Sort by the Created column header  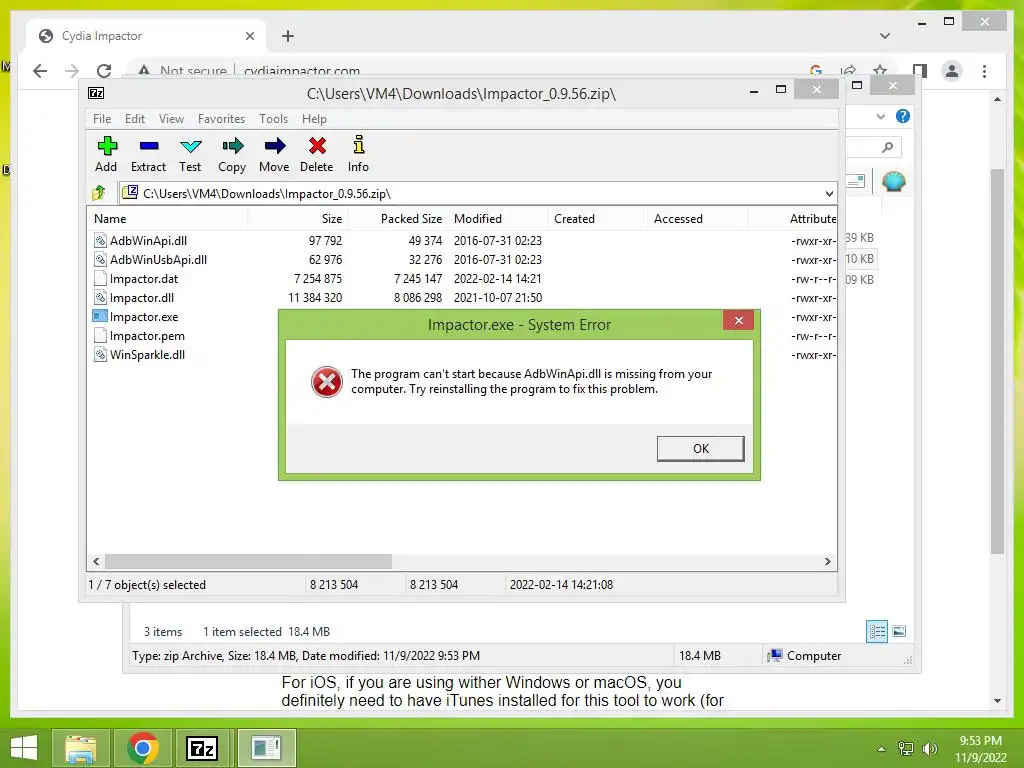tap(597, 219)
